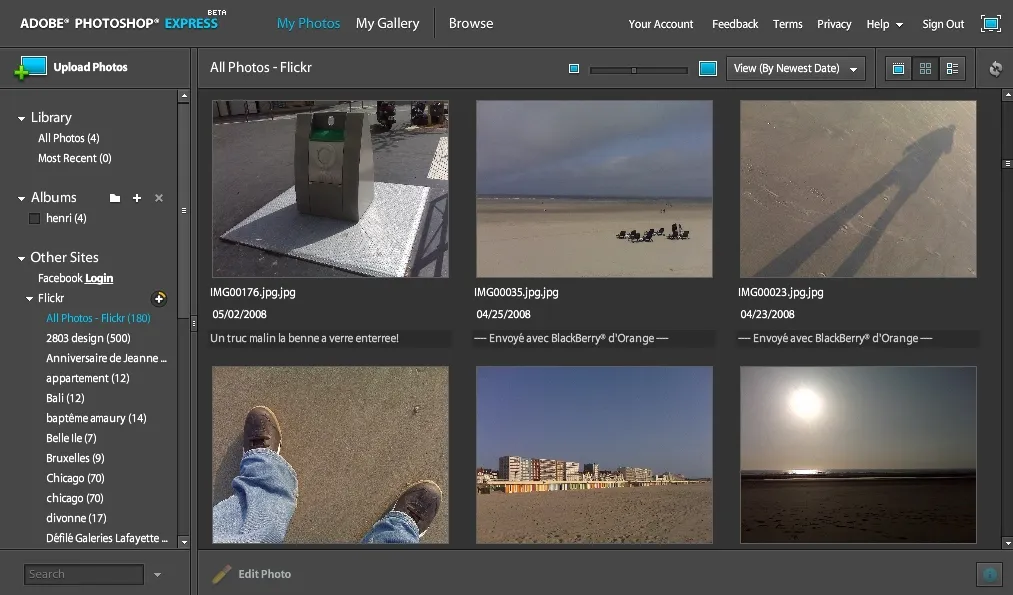Click the photo grid scrollbar down arrow
This screenshot has width=1013, height=595.
(x=1007, y=543)
